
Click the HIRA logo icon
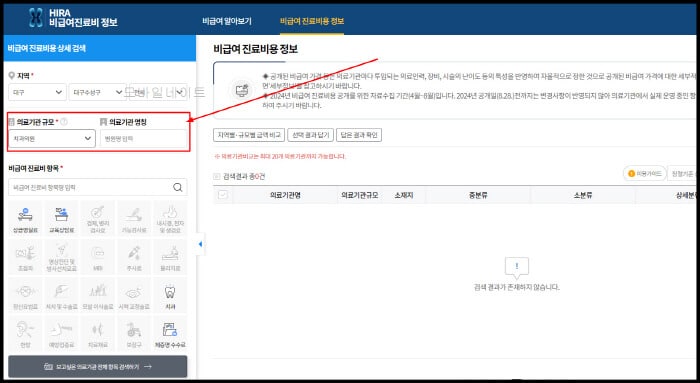[x=36, y=17]
